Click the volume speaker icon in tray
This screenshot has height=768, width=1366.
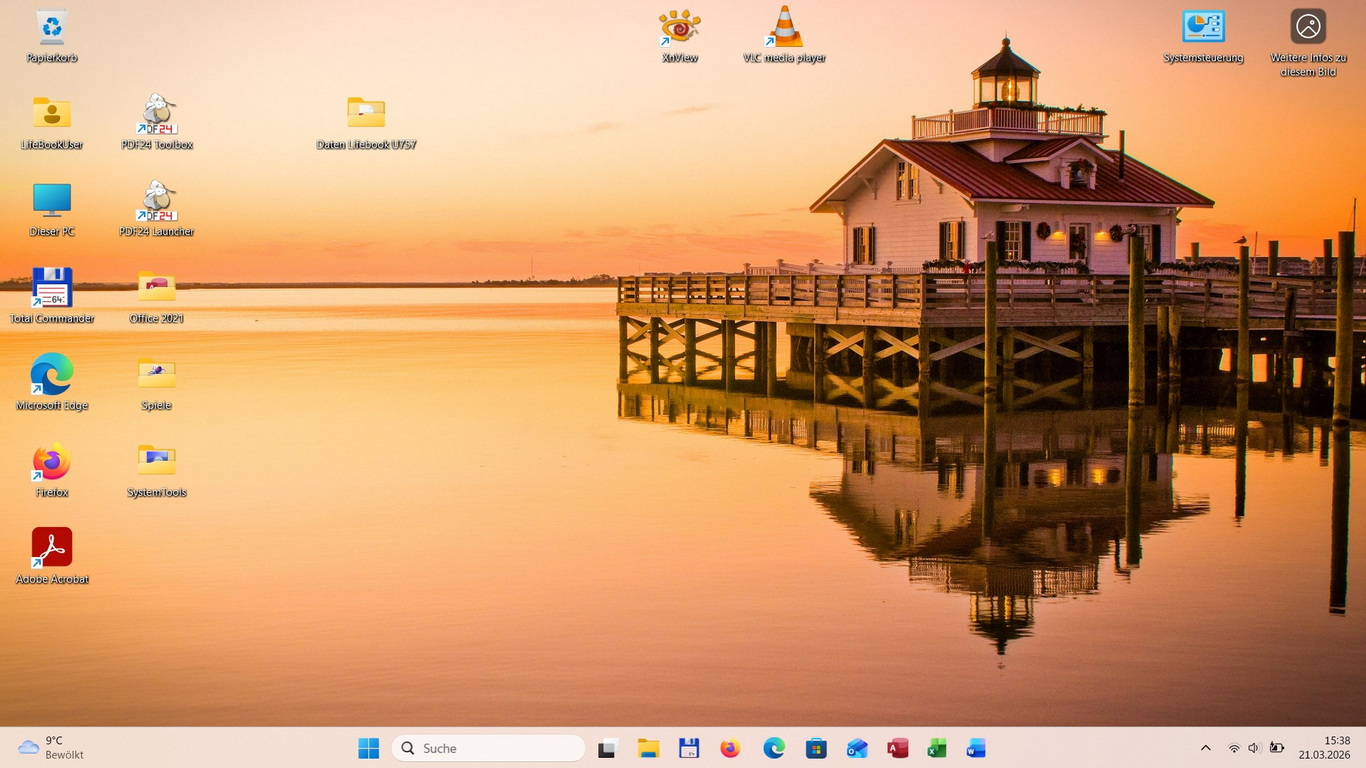pos(1254,748)
